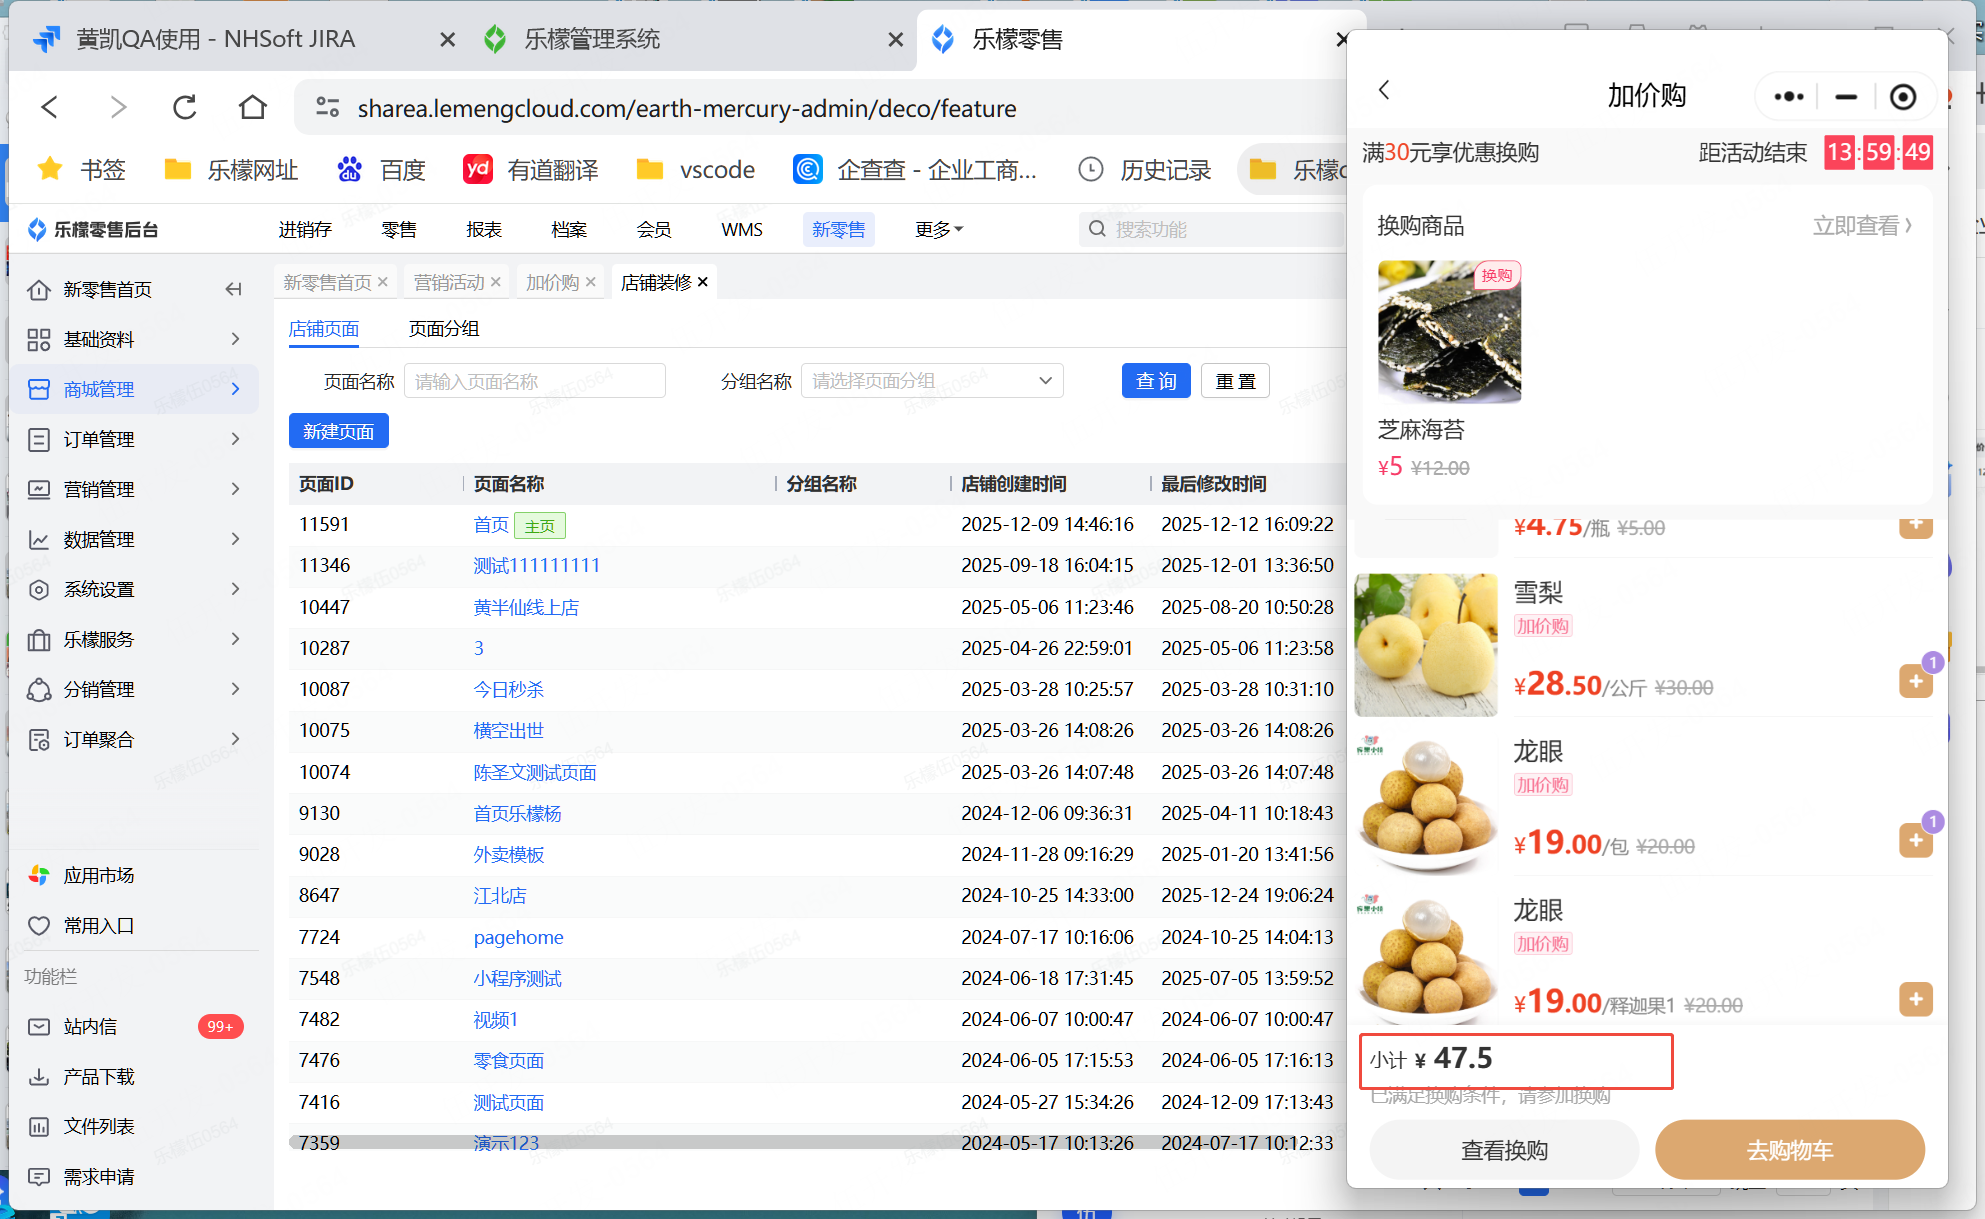Viewport: 1985px width, 1219px height.
Task: Select 报表 in top navigation
Action: click(x=483, y=230)
